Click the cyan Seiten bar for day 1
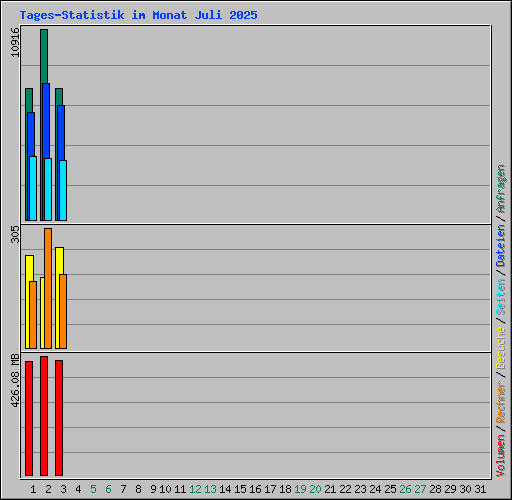Viewport: 512px width, 500px height. tap(33, 188)
